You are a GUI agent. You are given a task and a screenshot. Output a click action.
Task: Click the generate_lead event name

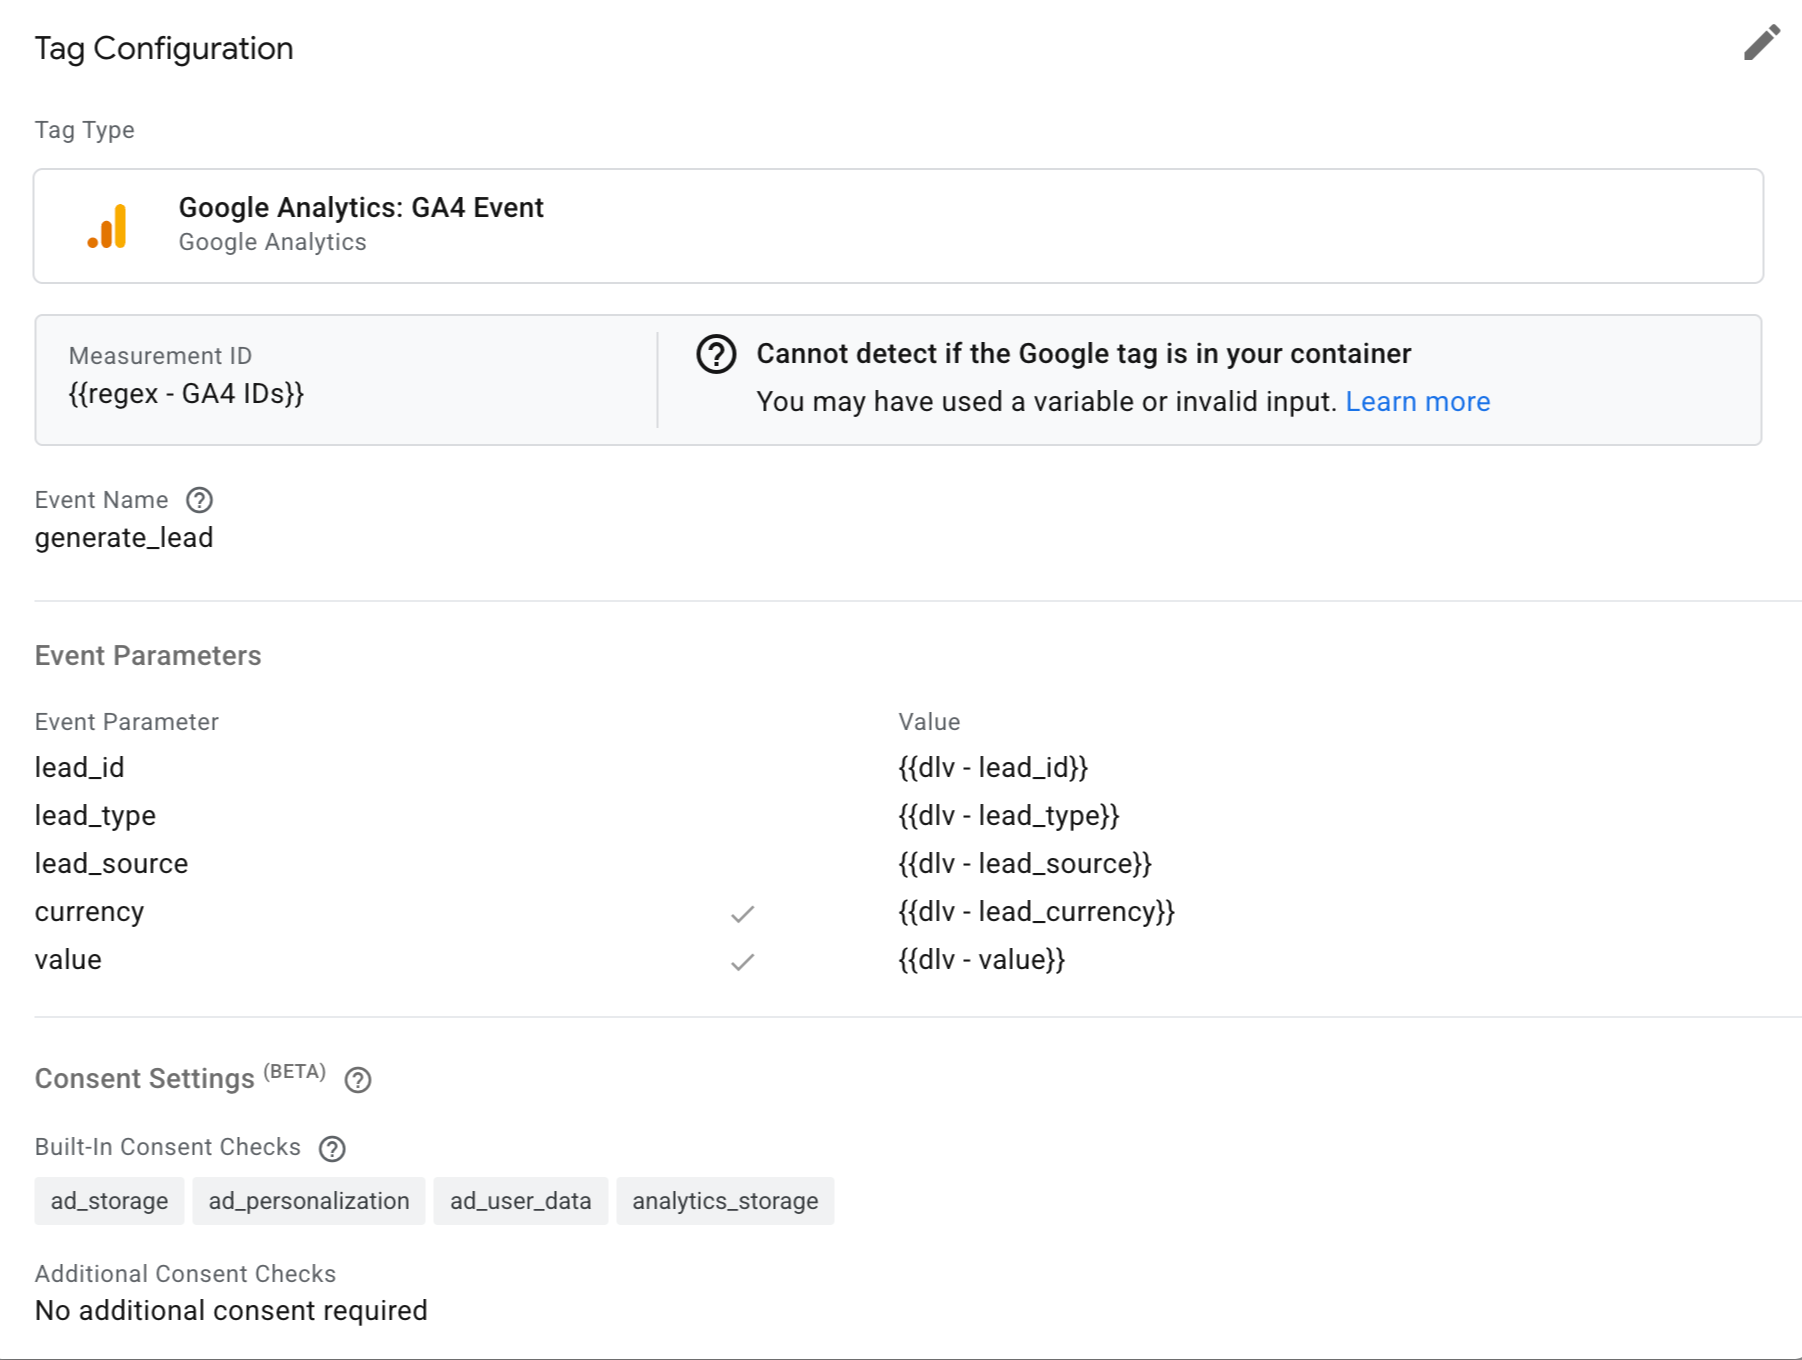point(124,538)
